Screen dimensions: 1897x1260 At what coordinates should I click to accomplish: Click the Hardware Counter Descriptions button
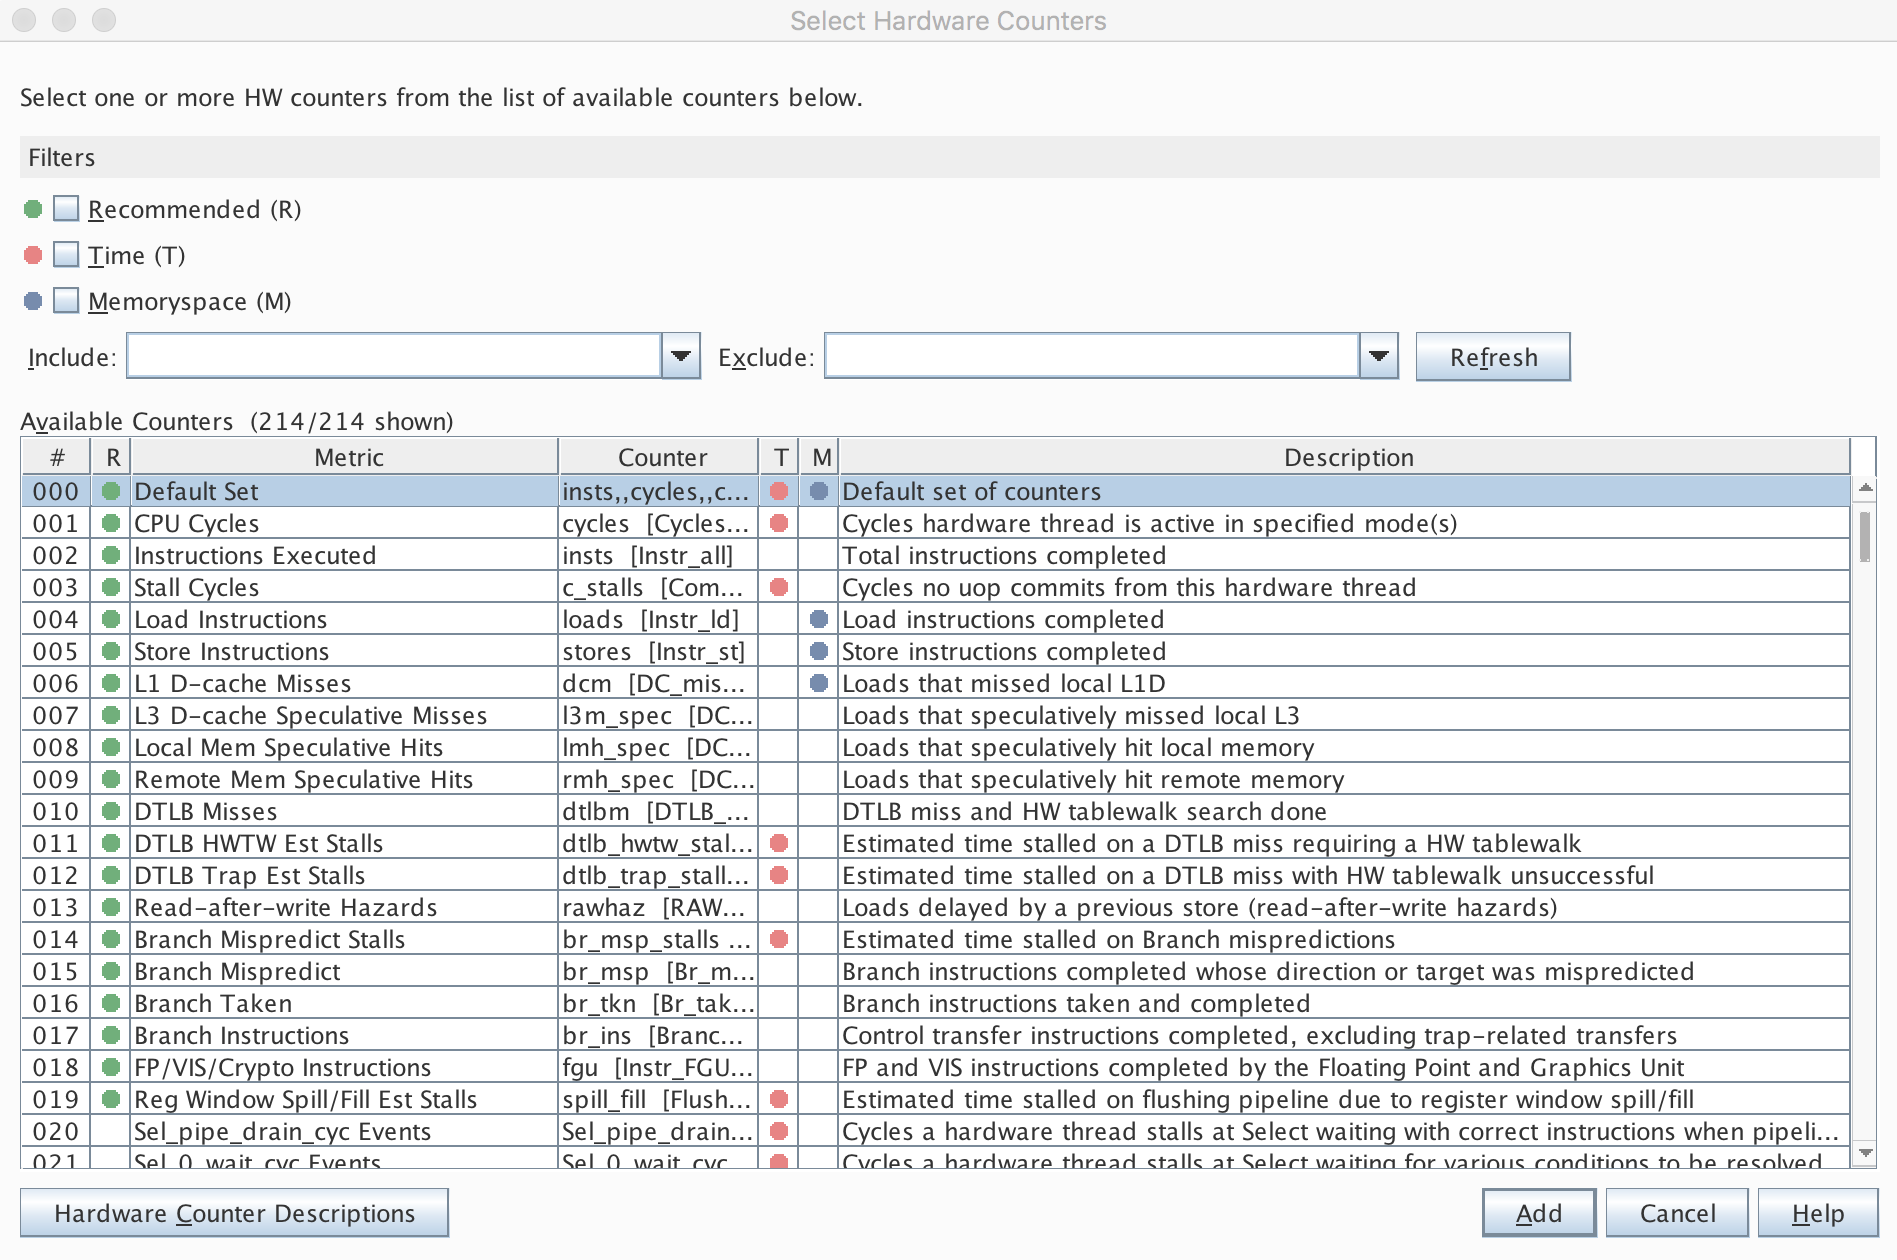tap(234, 1213)
